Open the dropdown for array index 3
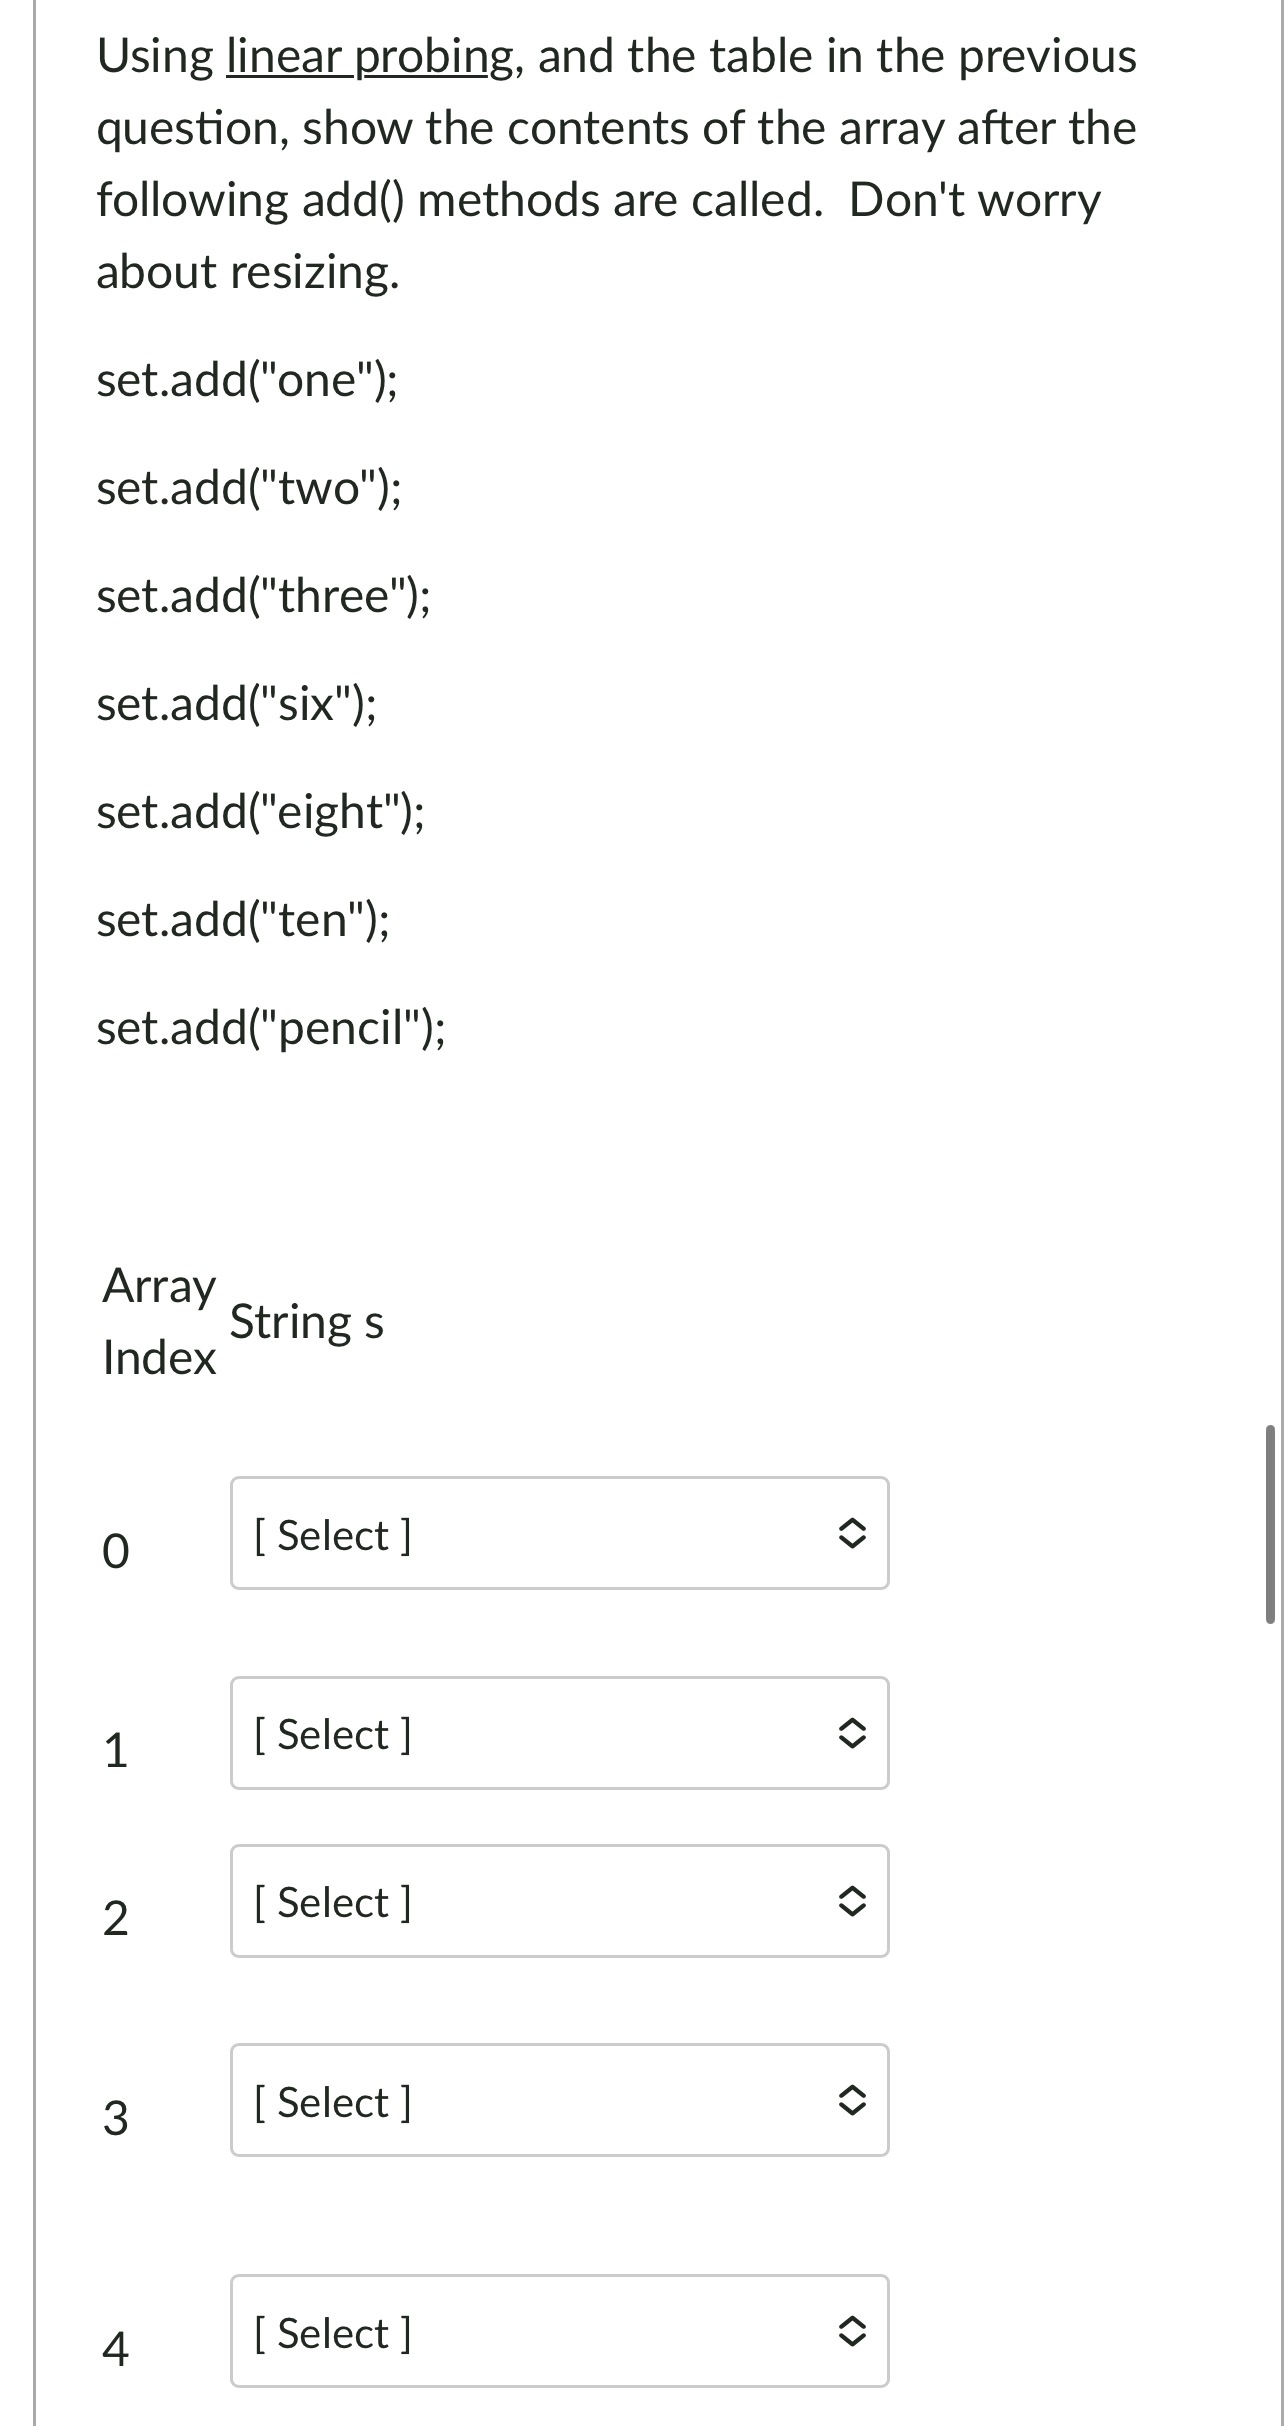1284x2426 pixels. 558,2101
